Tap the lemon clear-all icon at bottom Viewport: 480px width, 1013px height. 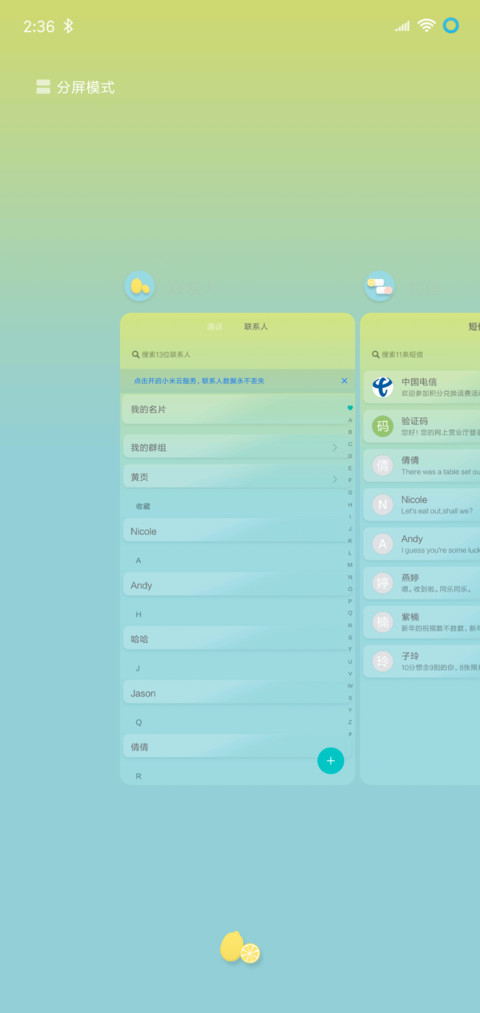tap(240, 948)
